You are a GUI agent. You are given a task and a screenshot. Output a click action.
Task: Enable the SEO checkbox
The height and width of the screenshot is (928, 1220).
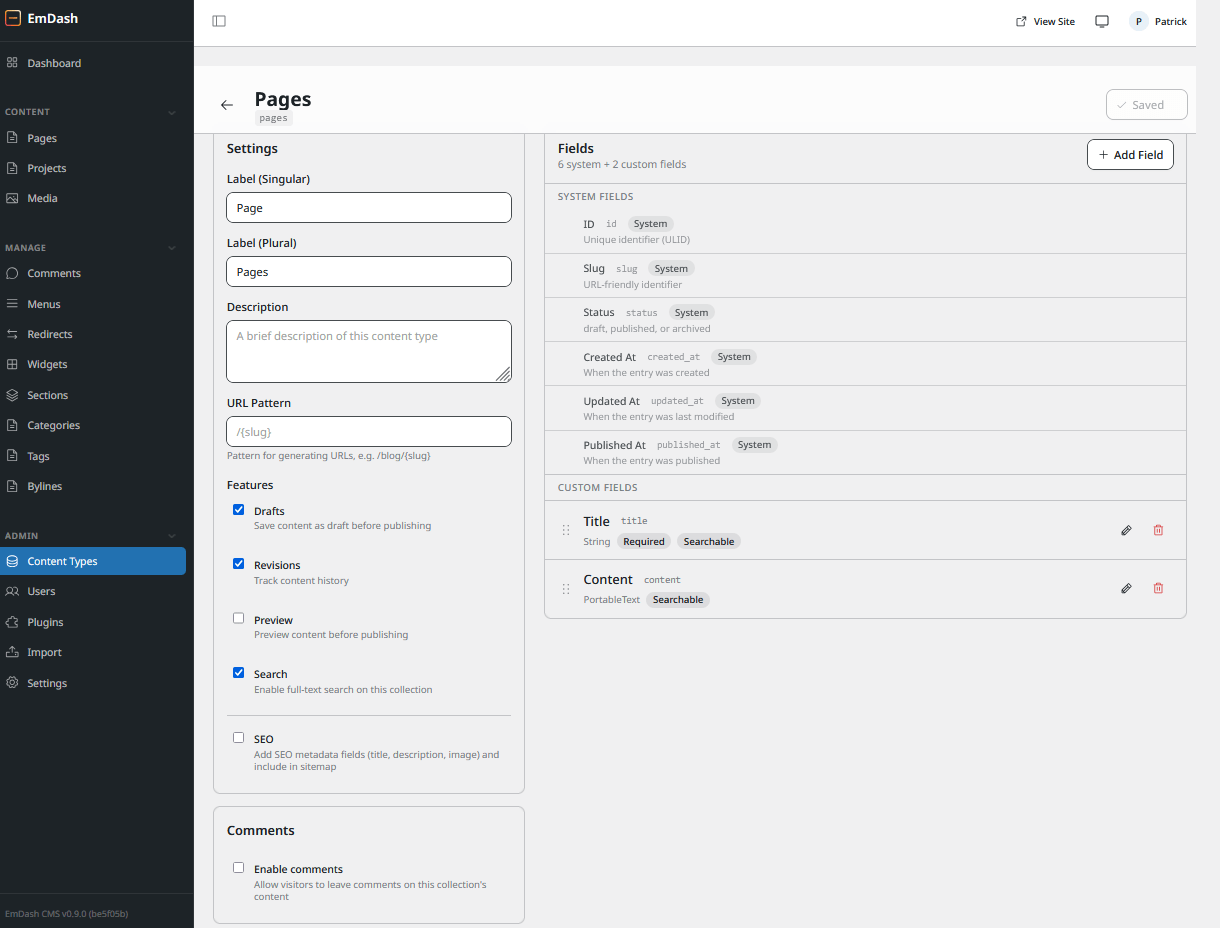point(238,738)
